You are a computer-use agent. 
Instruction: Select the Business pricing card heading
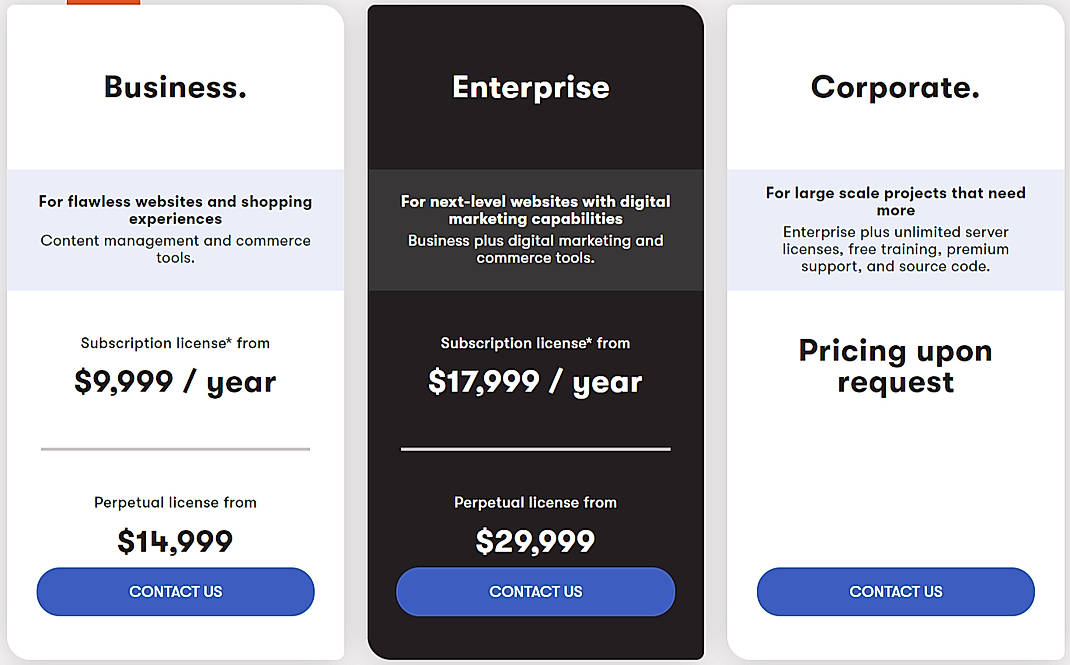point(175,87)
